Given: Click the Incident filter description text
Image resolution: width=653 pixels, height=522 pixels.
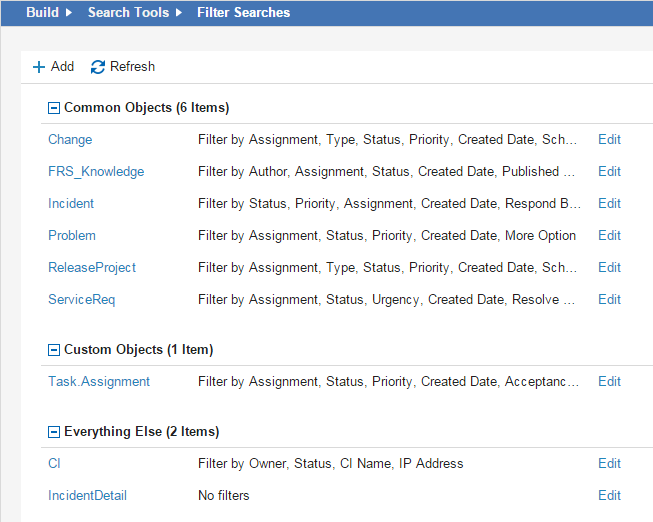Looking at the screenshot, I should (x=389, y=204).
